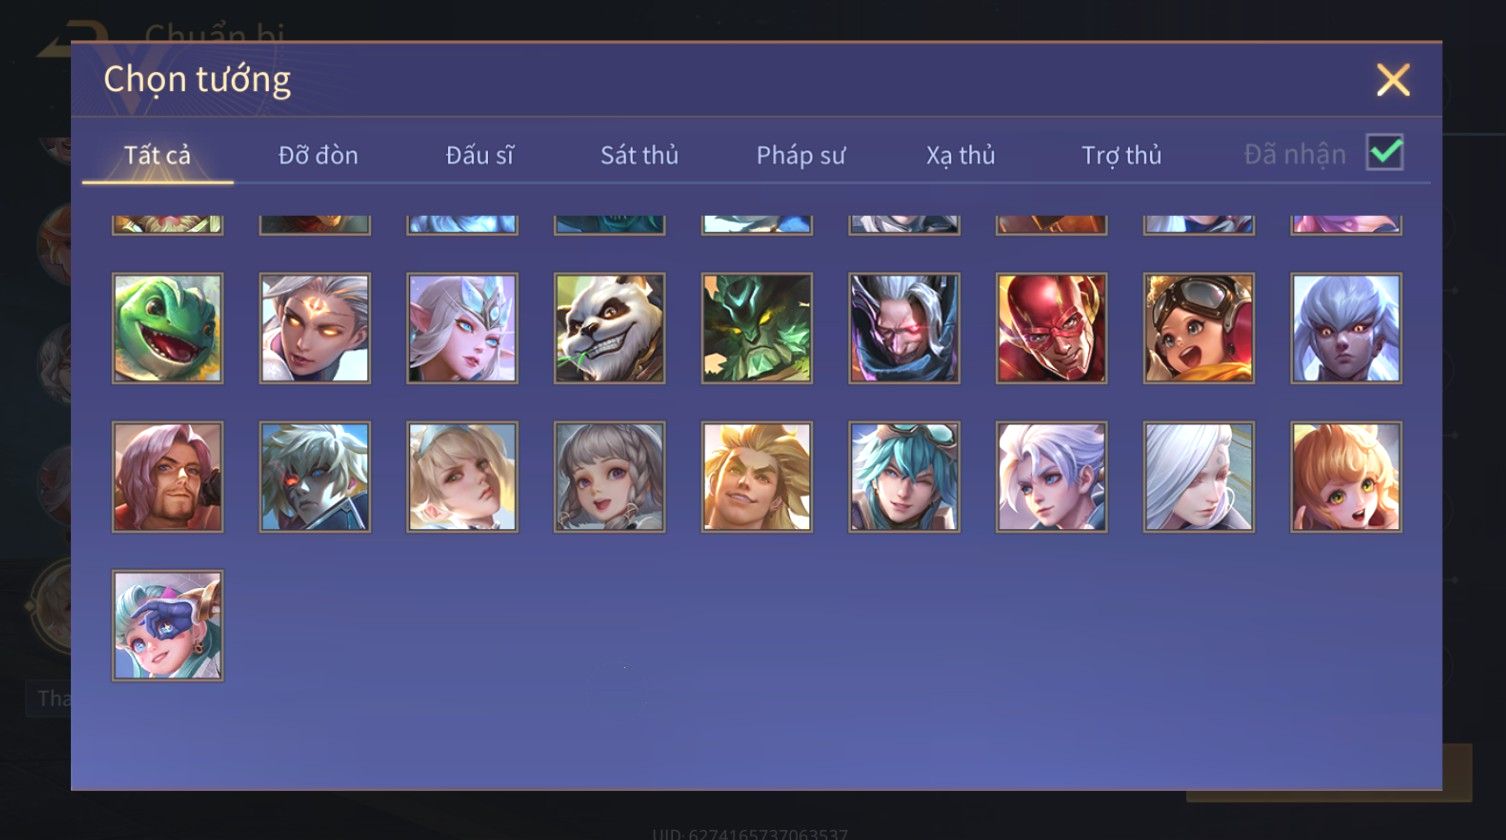The height and width of the screenshot is (840, 1506).
Task: Close the Chọn tướng dialog
Action: coord(1392,80)
